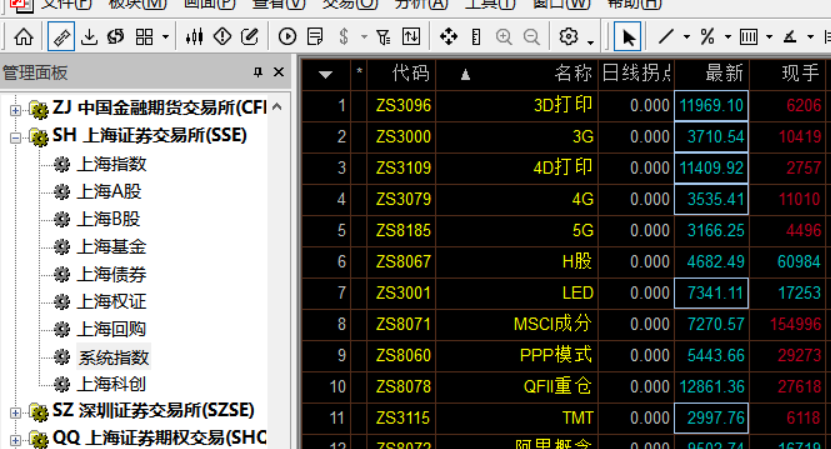Click the zoom in magnifier icon
This screenshot has width=831, height=449.
(x=503, y=37)
